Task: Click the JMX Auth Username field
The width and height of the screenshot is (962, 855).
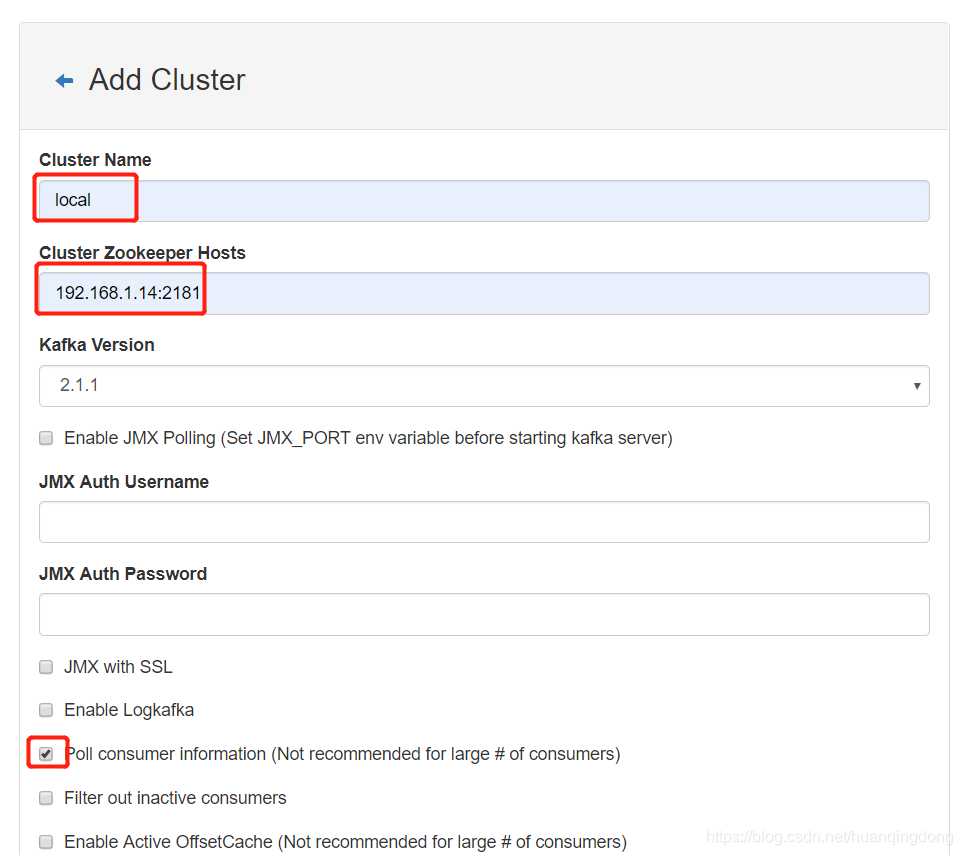Action: (484, 522)
